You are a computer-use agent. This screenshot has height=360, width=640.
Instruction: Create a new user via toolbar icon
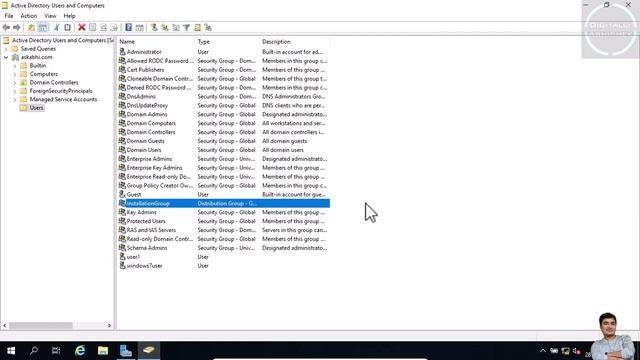[154, 27]
